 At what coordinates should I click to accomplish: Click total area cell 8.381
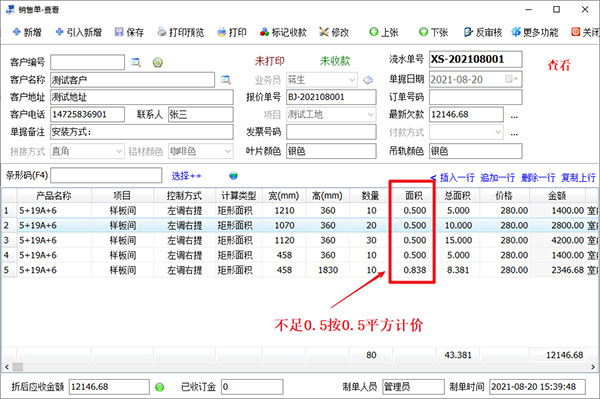click(x=458, y=270)
